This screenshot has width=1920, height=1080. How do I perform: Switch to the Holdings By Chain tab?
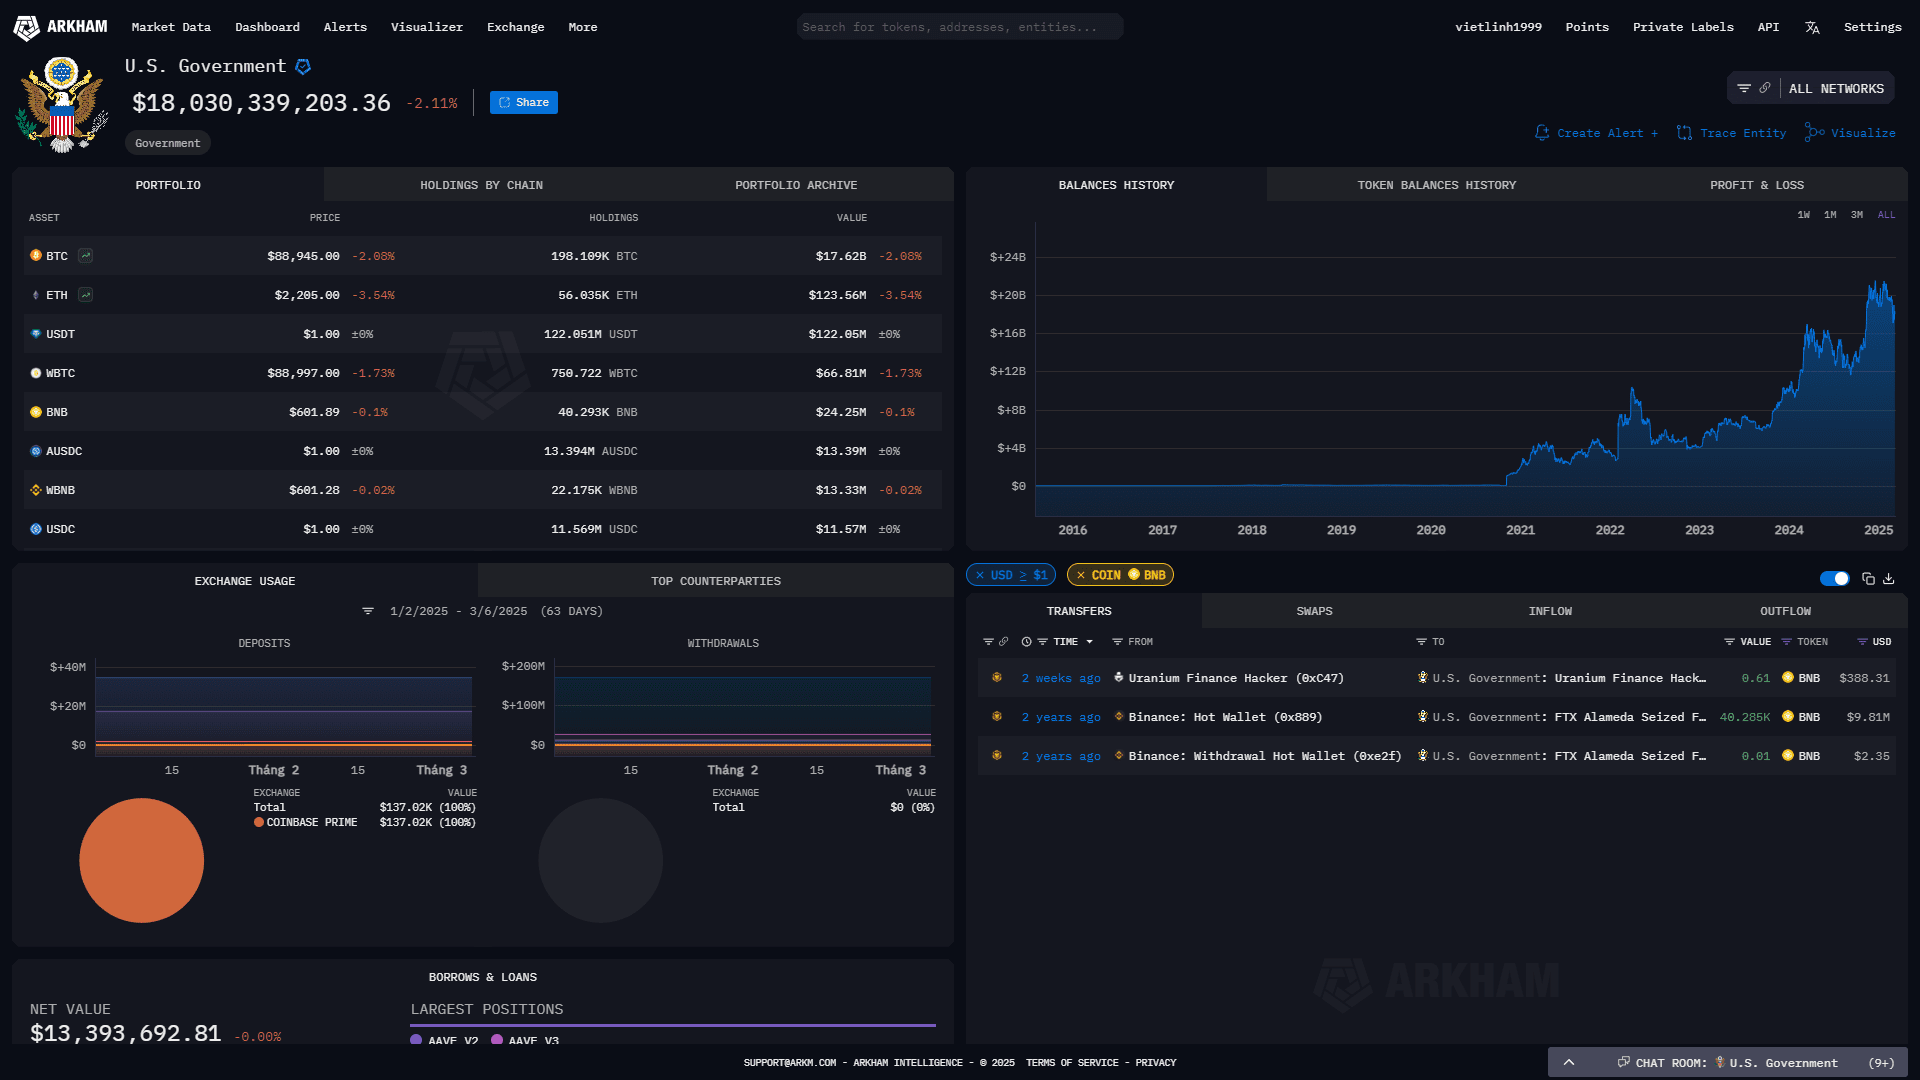pos(481,185)
